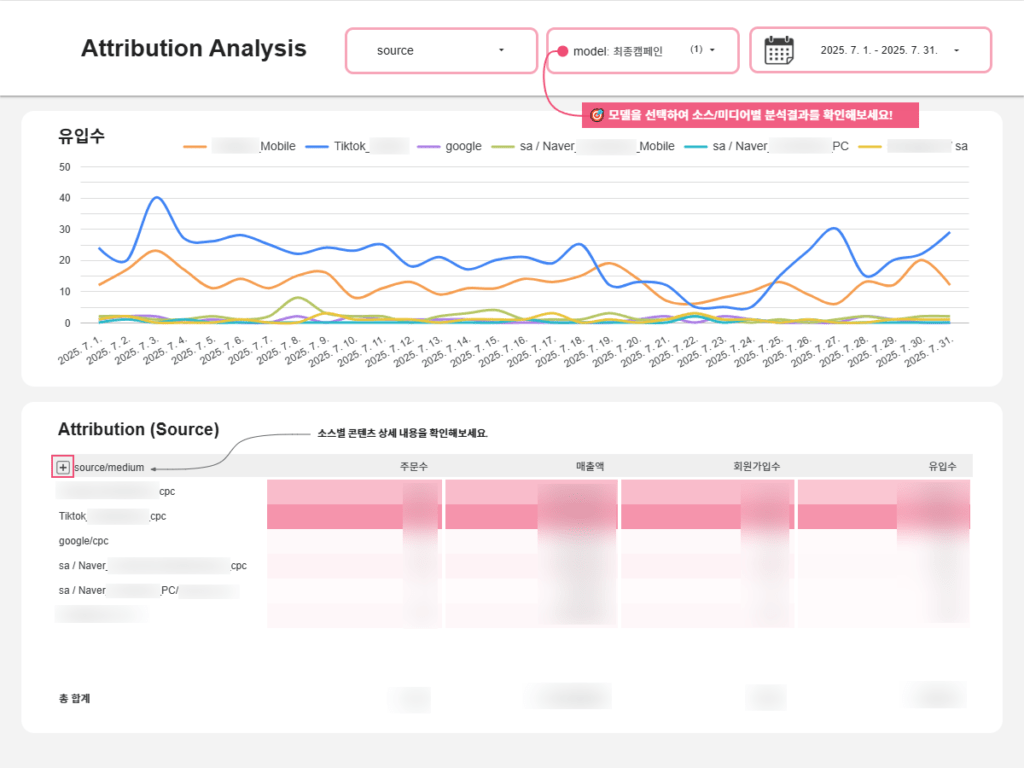Click the pink dot beside the model selector
This screenshot has height=768, width=1024.
point(563,51)
